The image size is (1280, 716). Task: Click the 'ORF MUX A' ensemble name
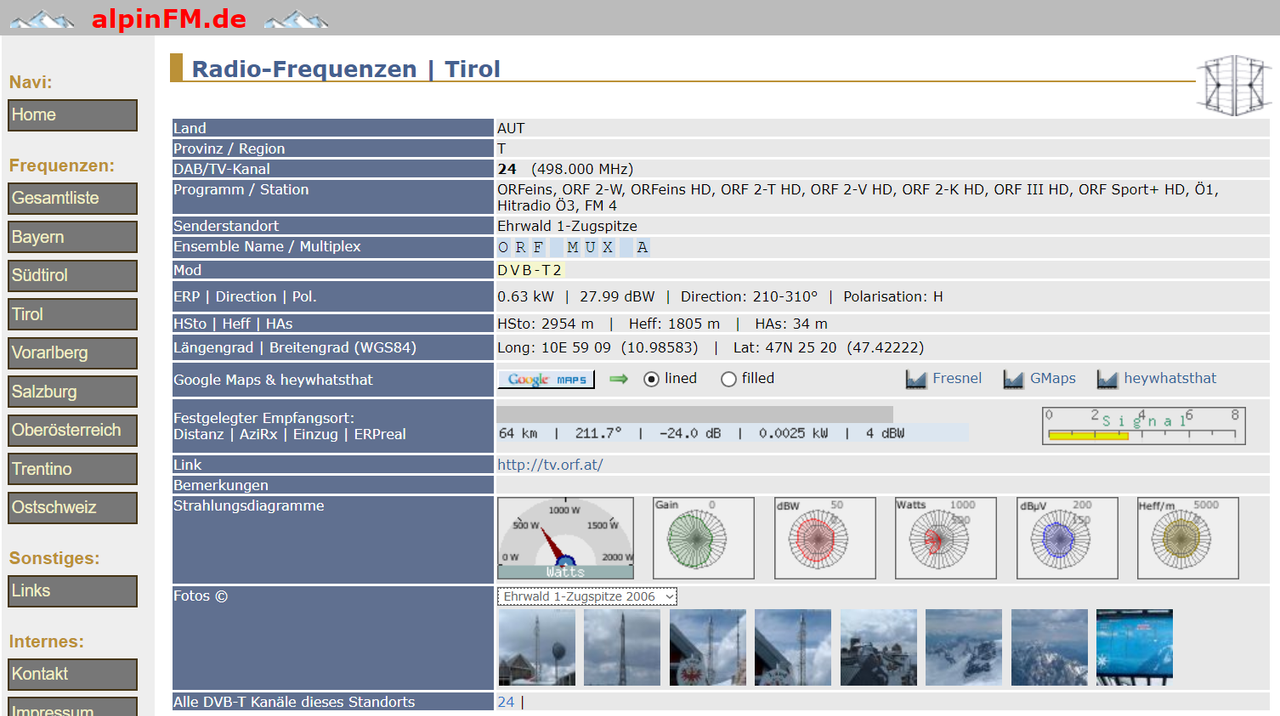tap(574, 247)
